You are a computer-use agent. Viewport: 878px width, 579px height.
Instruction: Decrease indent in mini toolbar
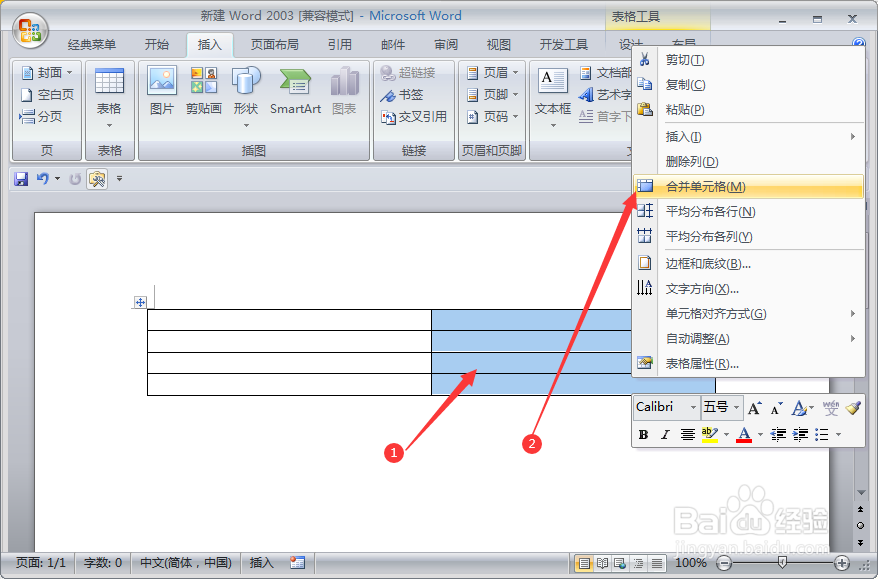tap(778, 435)
